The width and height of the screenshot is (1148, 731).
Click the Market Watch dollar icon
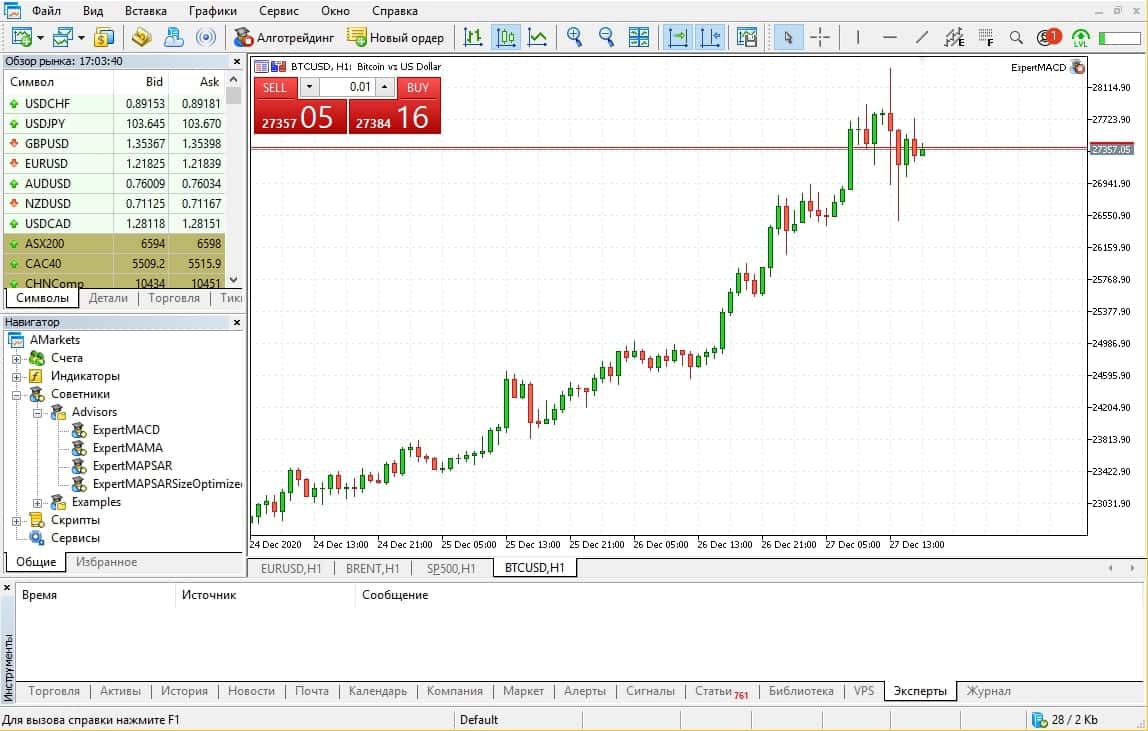(105, 37)
